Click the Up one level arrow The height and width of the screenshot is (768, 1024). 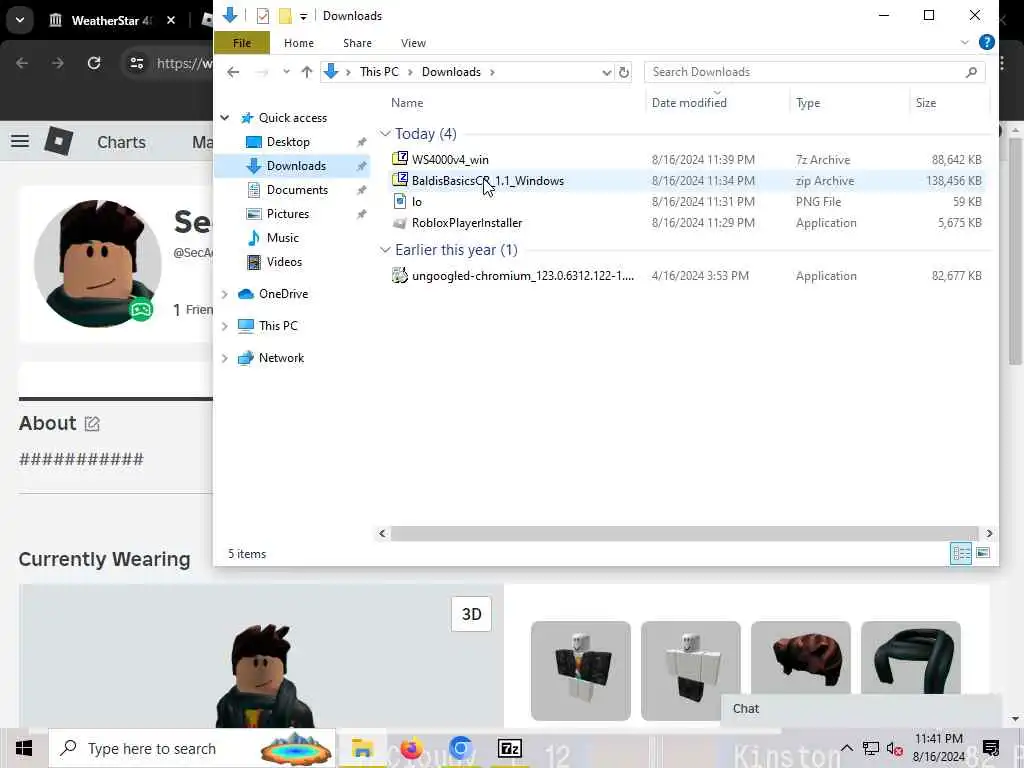(x=306, y=72)
